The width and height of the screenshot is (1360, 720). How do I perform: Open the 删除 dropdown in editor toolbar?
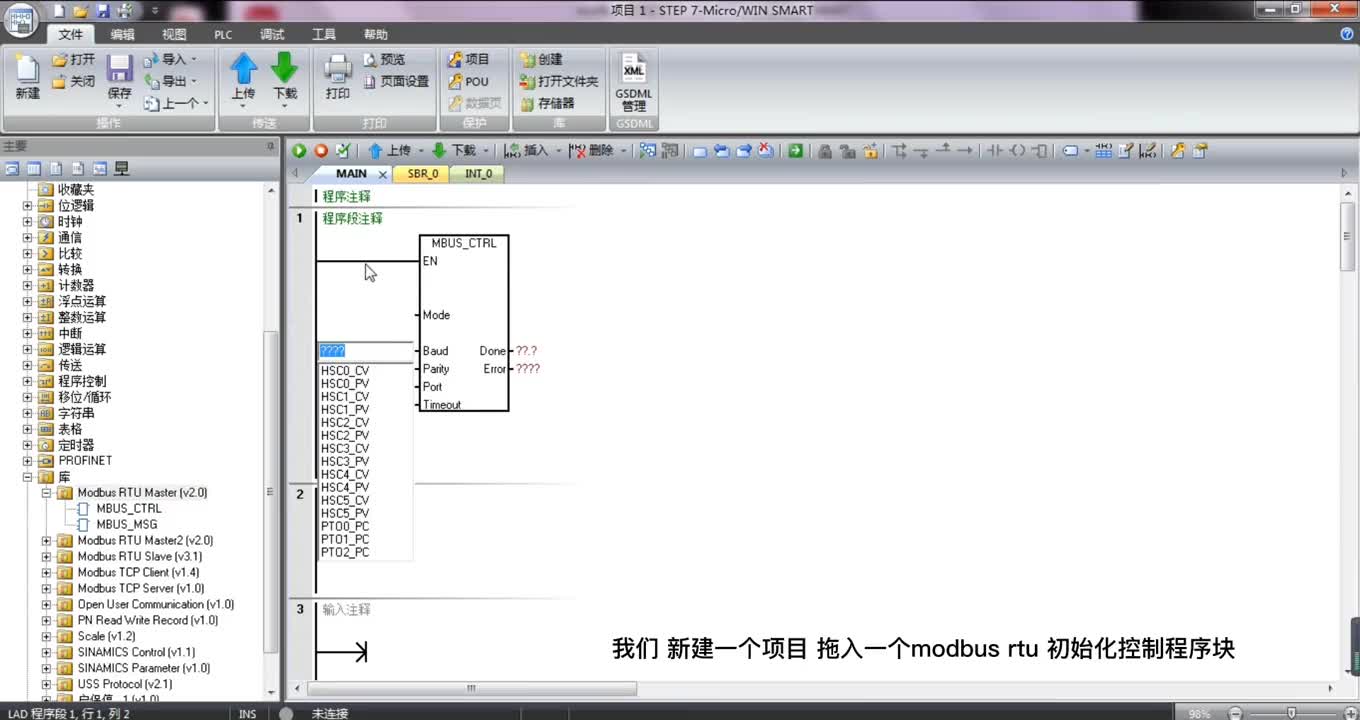tap(623, 151)
